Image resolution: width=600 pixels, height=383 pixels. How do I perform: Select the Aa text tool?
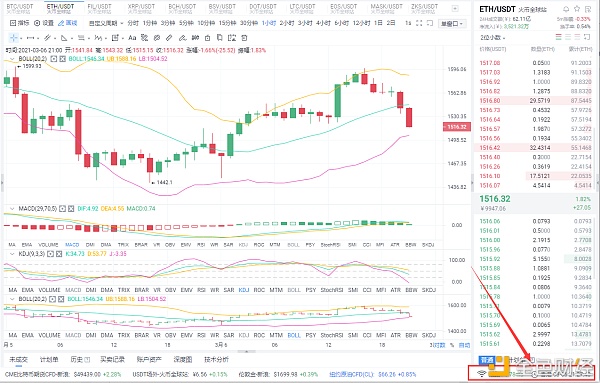coord(132,38)
